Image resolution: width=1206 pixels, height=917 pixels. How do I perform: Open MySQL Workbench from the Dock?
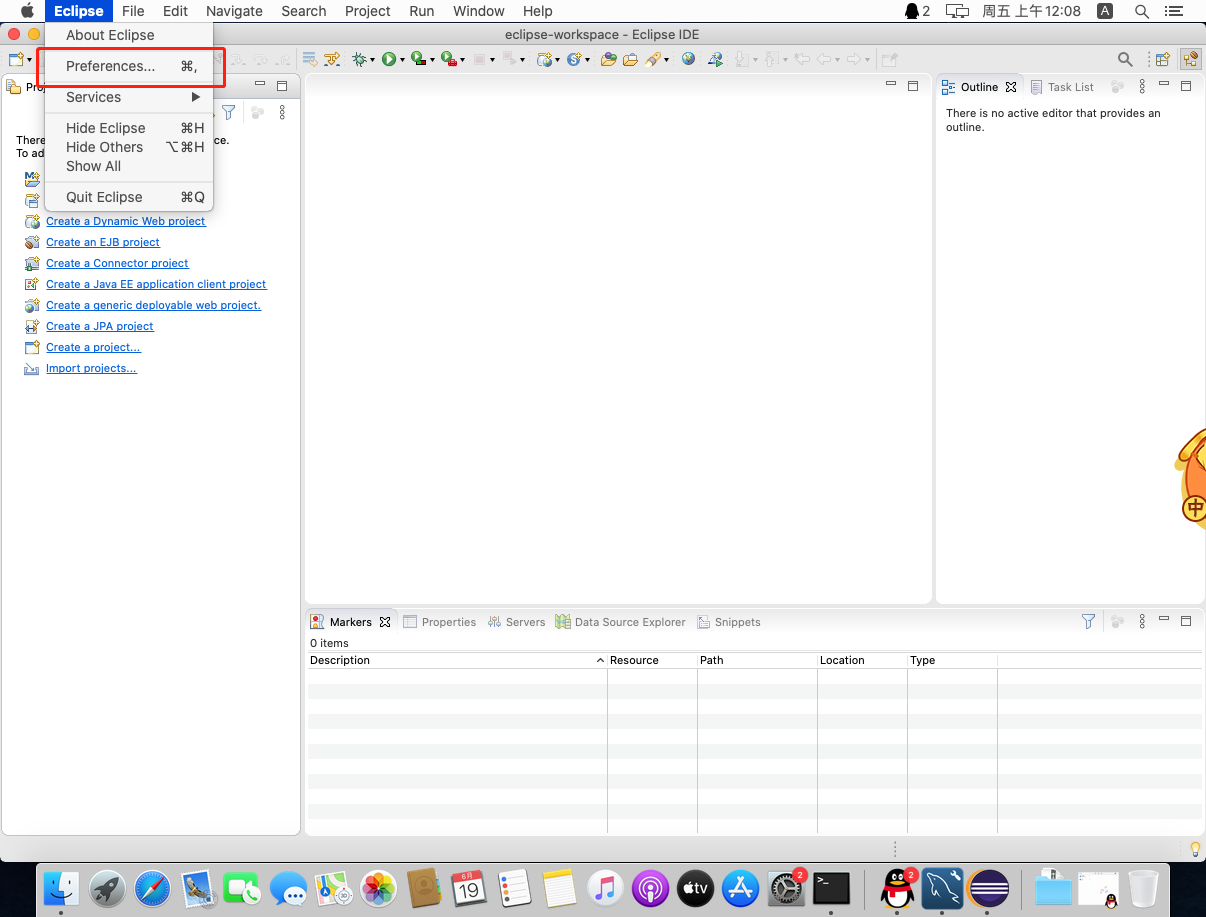click(x=942, y=887)
